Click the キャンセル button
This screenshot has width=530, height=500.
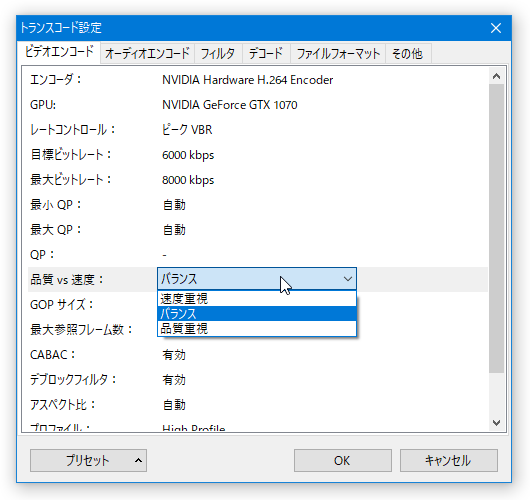coord(449,460)
